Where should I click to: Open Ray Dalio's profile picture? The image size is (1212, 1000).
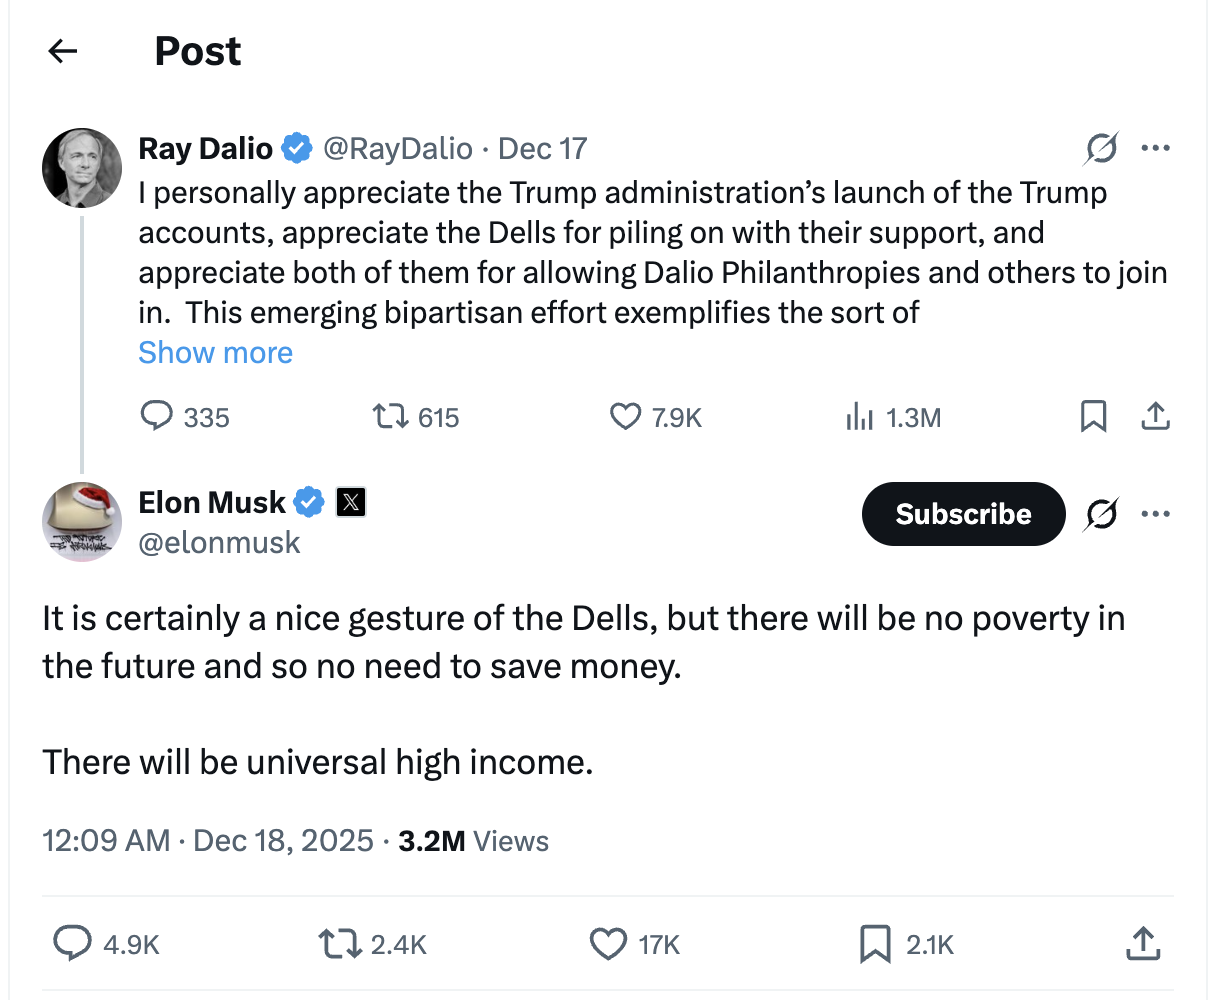(x=81, y=167)
